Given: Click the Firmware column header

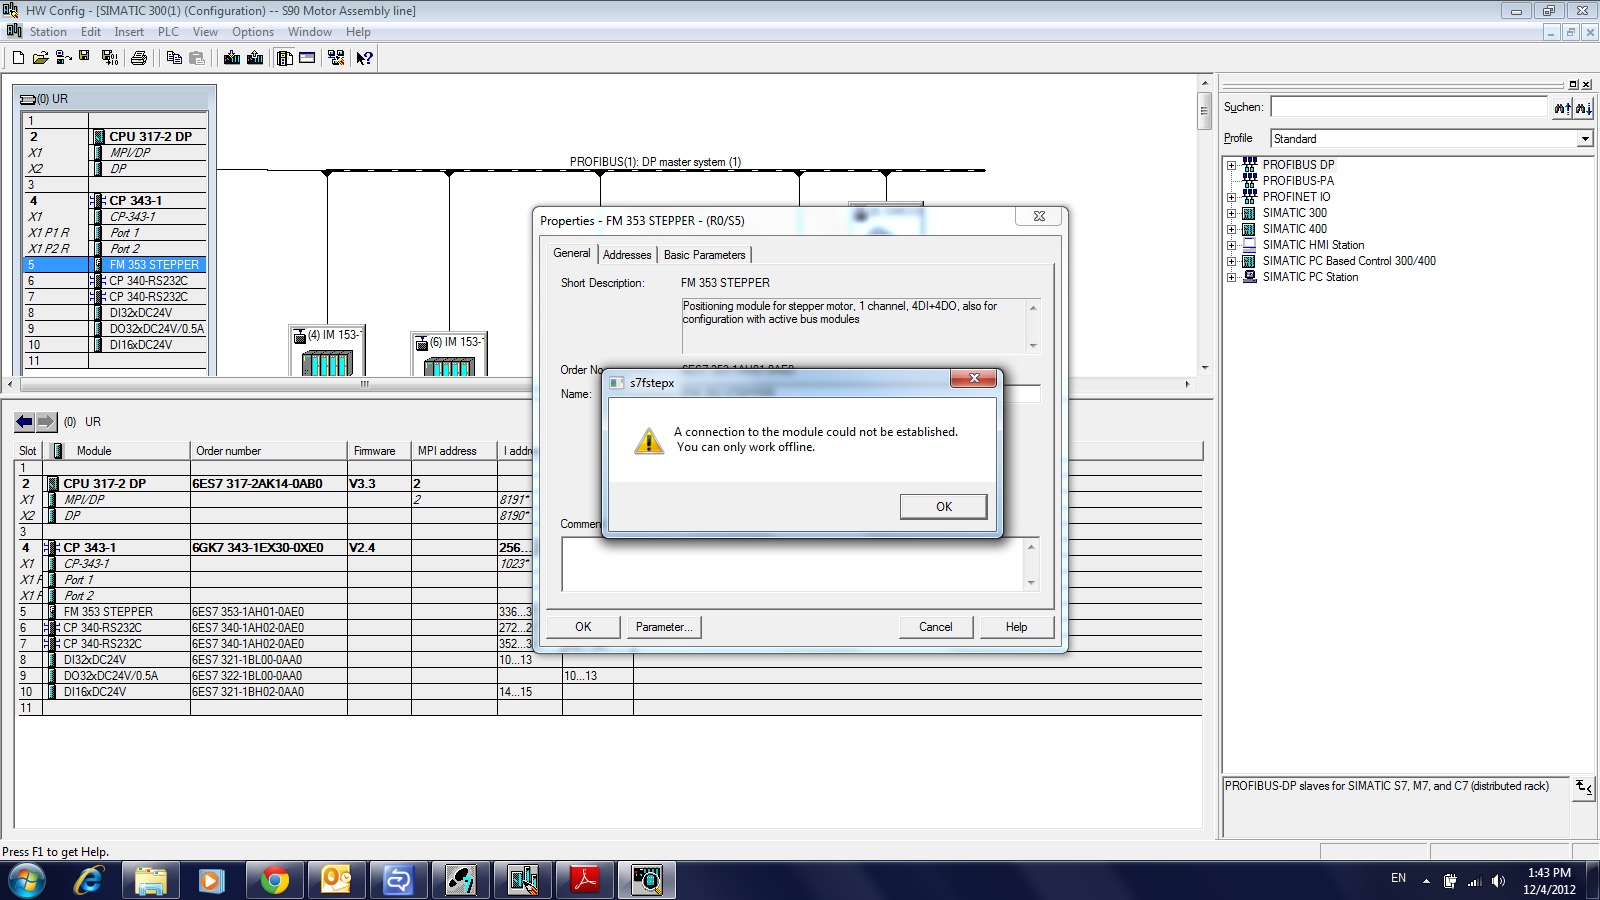Looking at the screenshot, I should coord(379,451).
